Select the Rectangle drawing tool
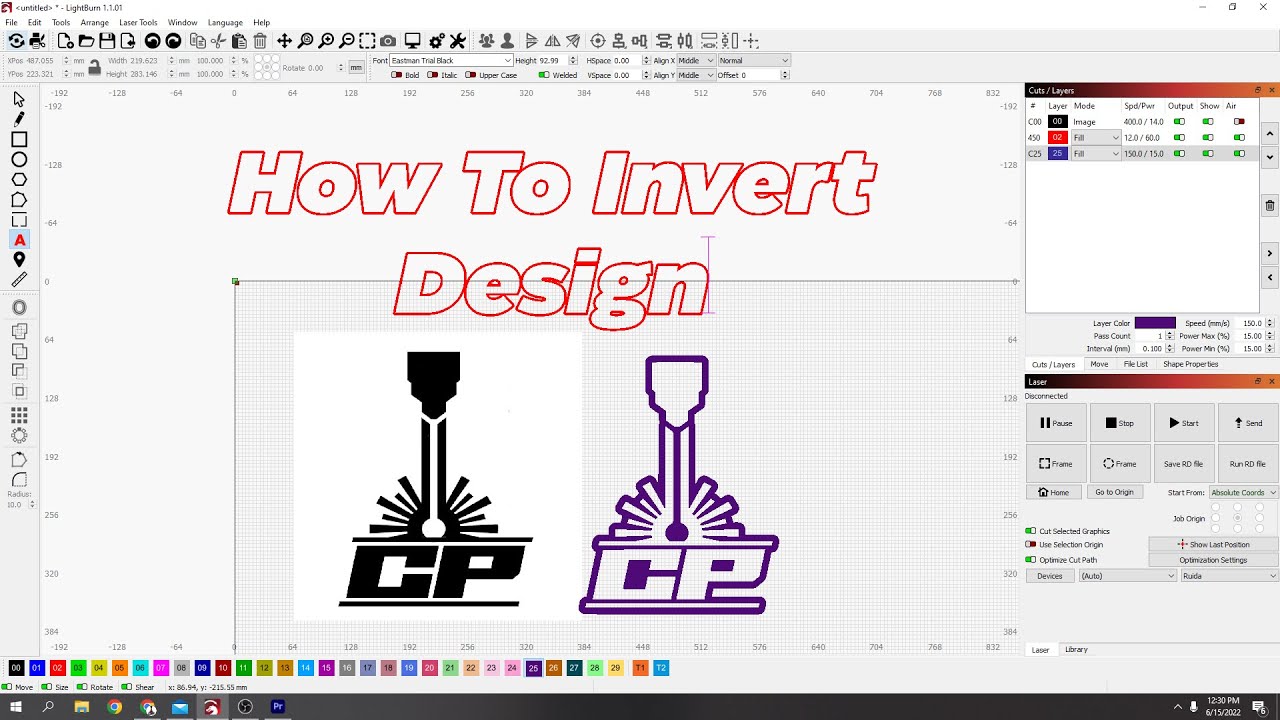 click(x=19, y=139)
